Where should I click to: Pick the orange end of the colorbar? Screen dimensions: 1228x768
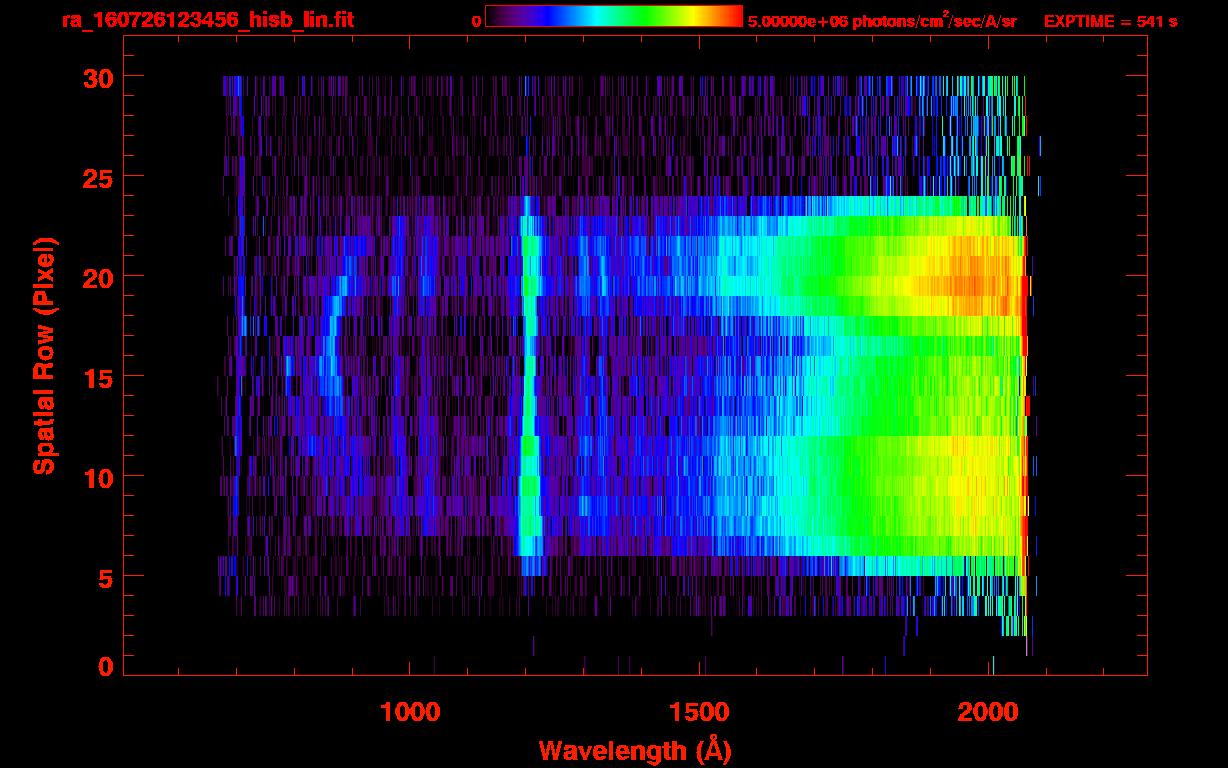(x=728, y=16)
